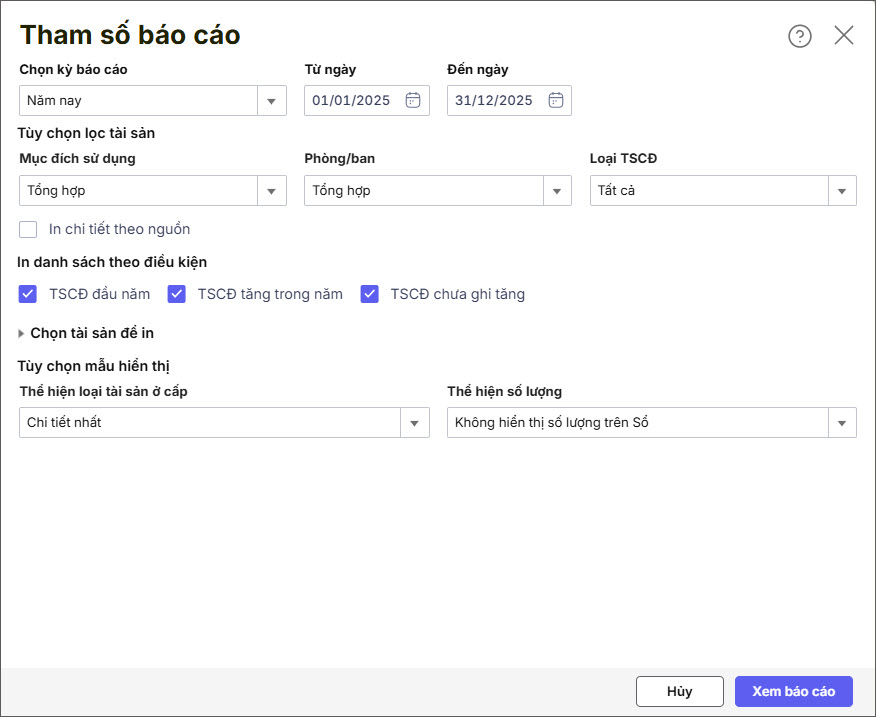Click the Từ ngày date input field

click(x=352, y=100)
